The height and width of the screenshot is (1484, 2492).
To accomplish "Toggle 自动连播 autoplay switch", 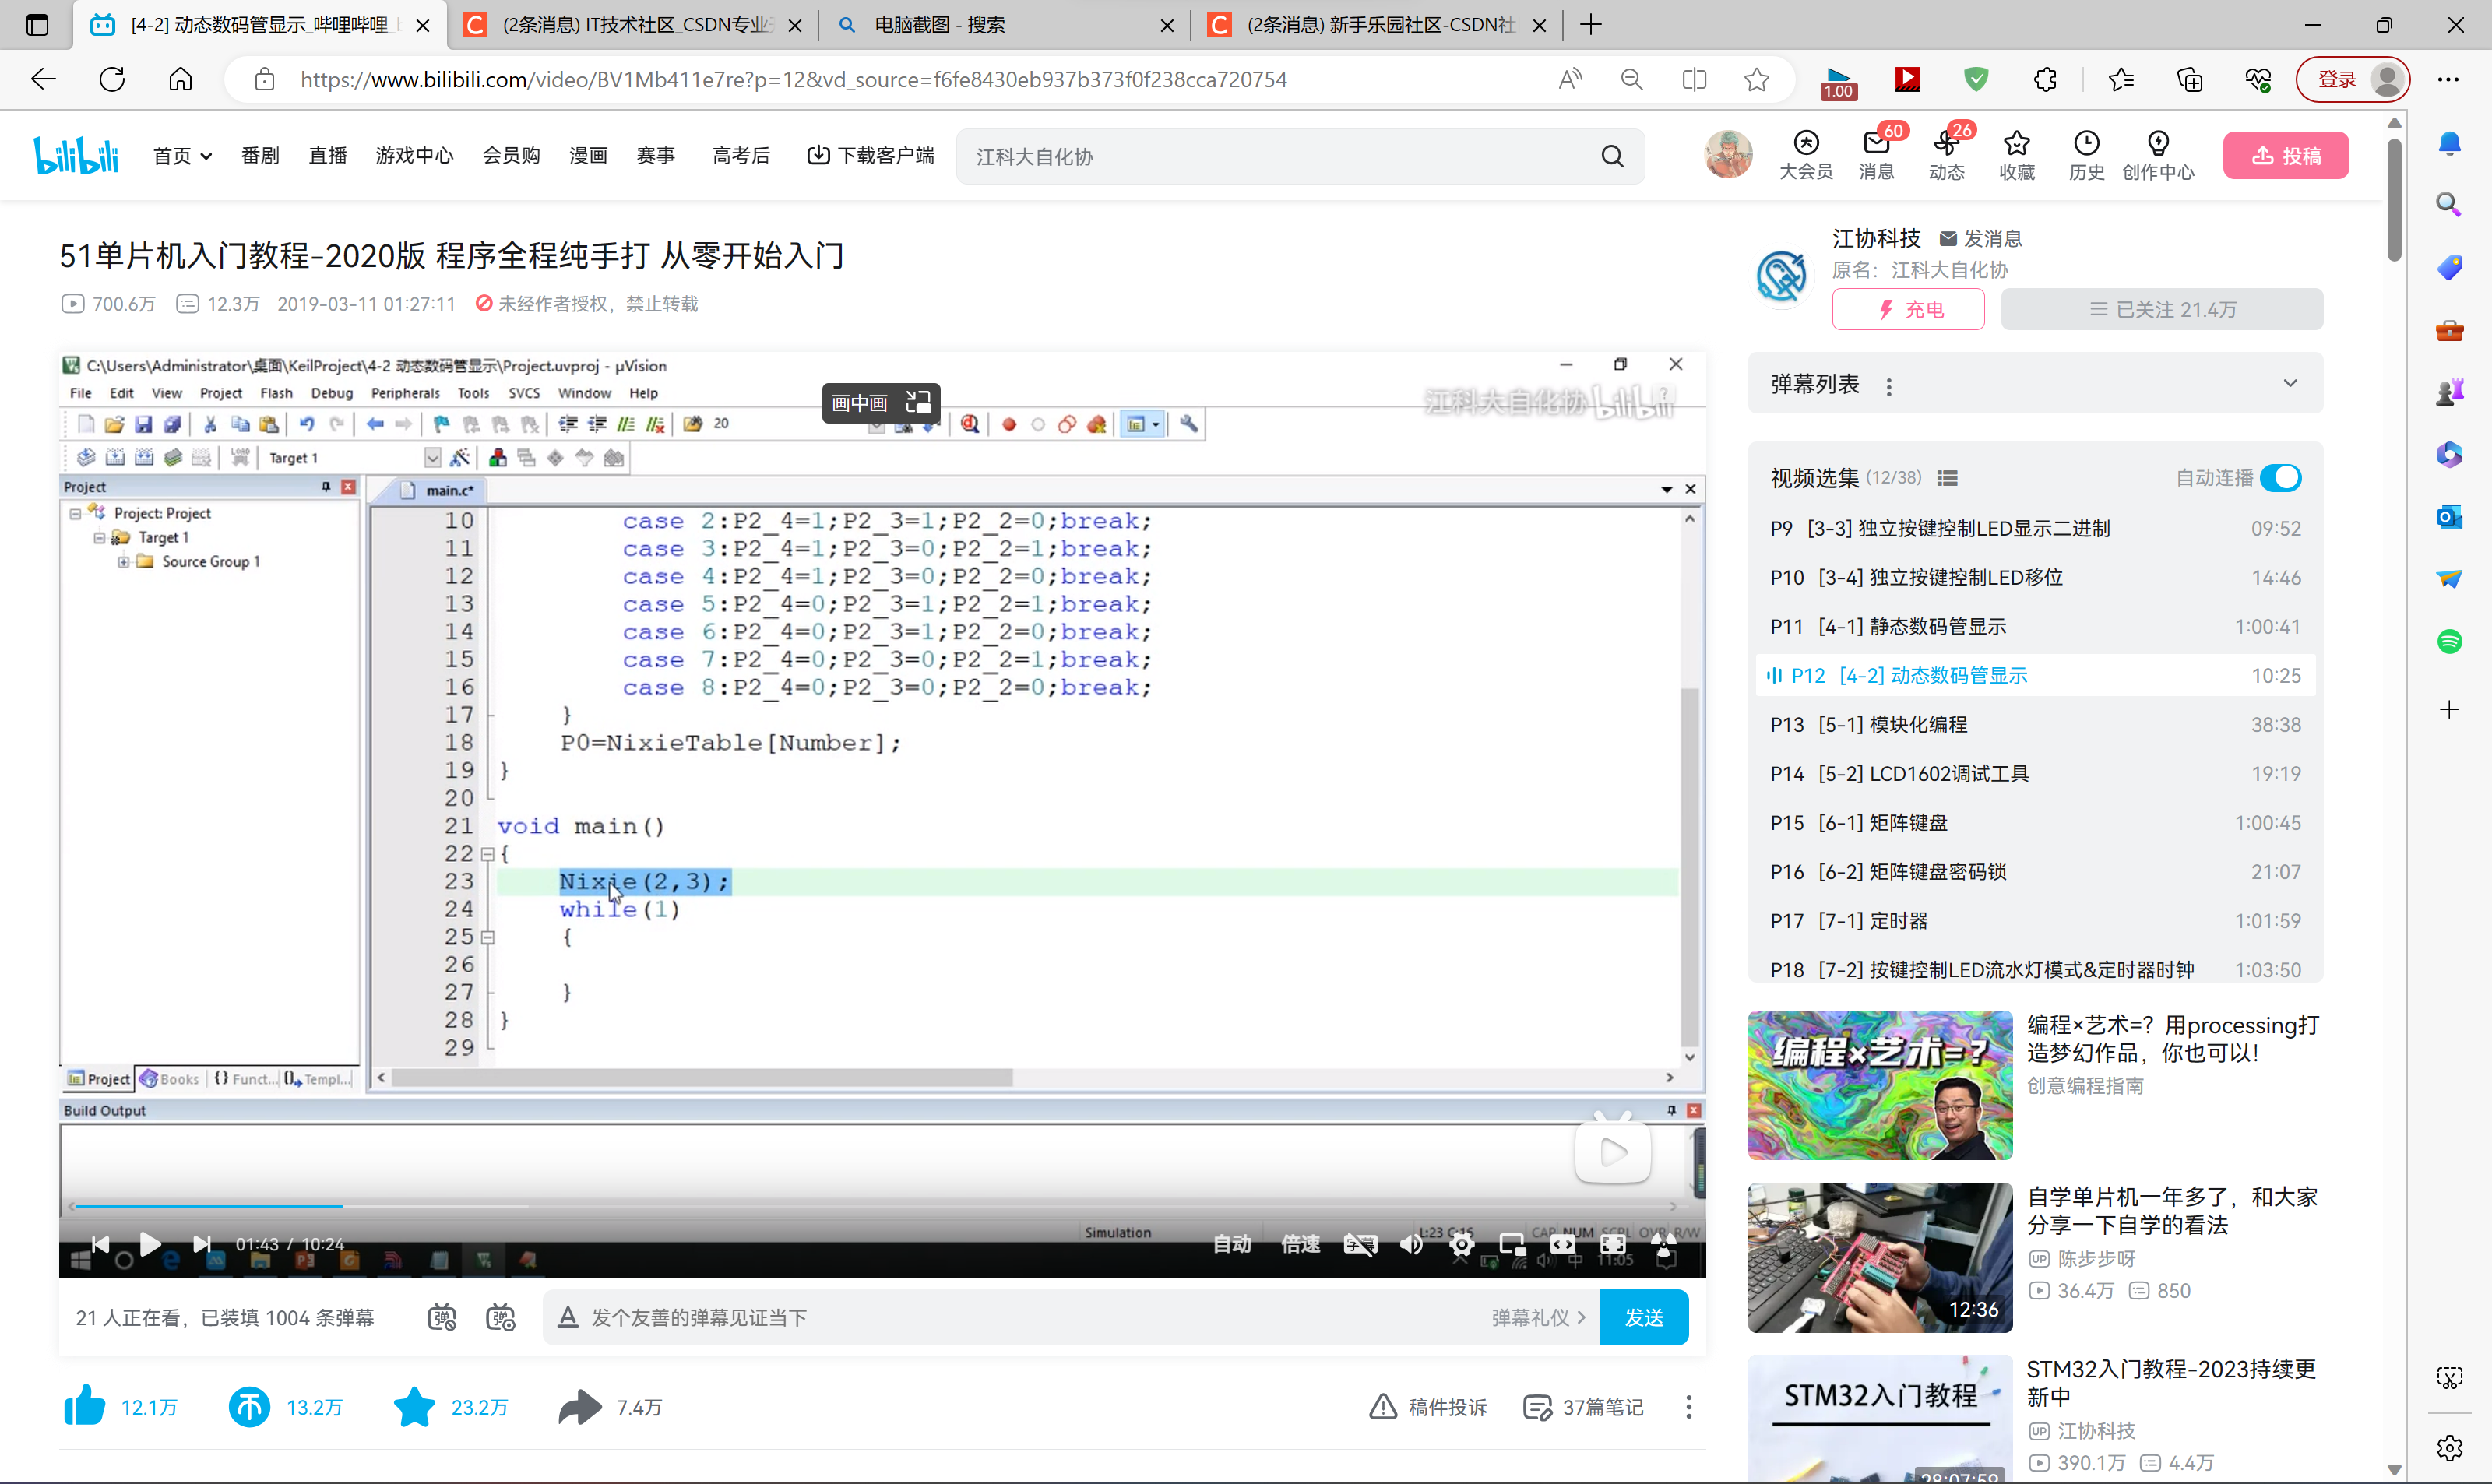I will click(x=2281, y=478).
